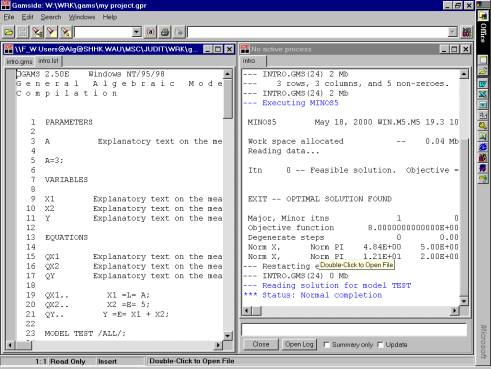491x369 pixels.
Task: Open the Help menu
Action: (110, 17)
